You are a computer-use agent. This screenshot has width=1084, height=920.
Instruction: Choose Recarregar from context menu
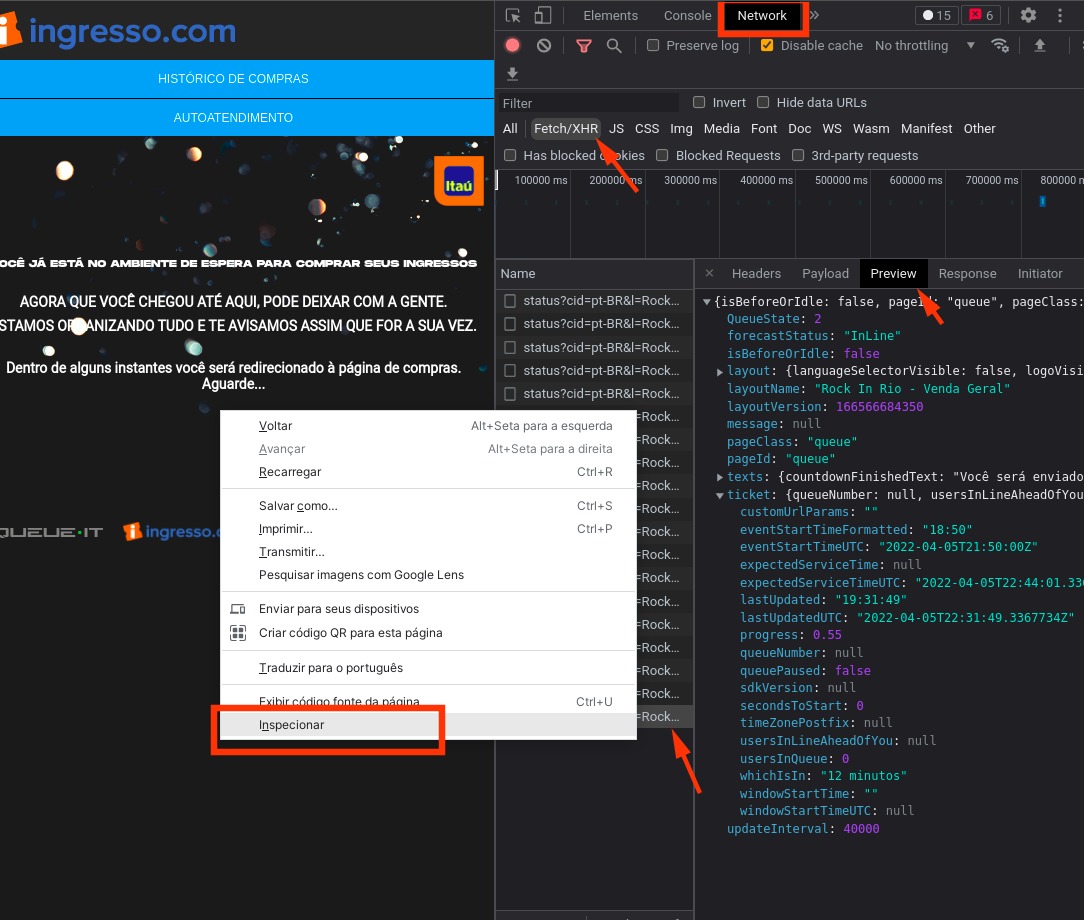428,471
